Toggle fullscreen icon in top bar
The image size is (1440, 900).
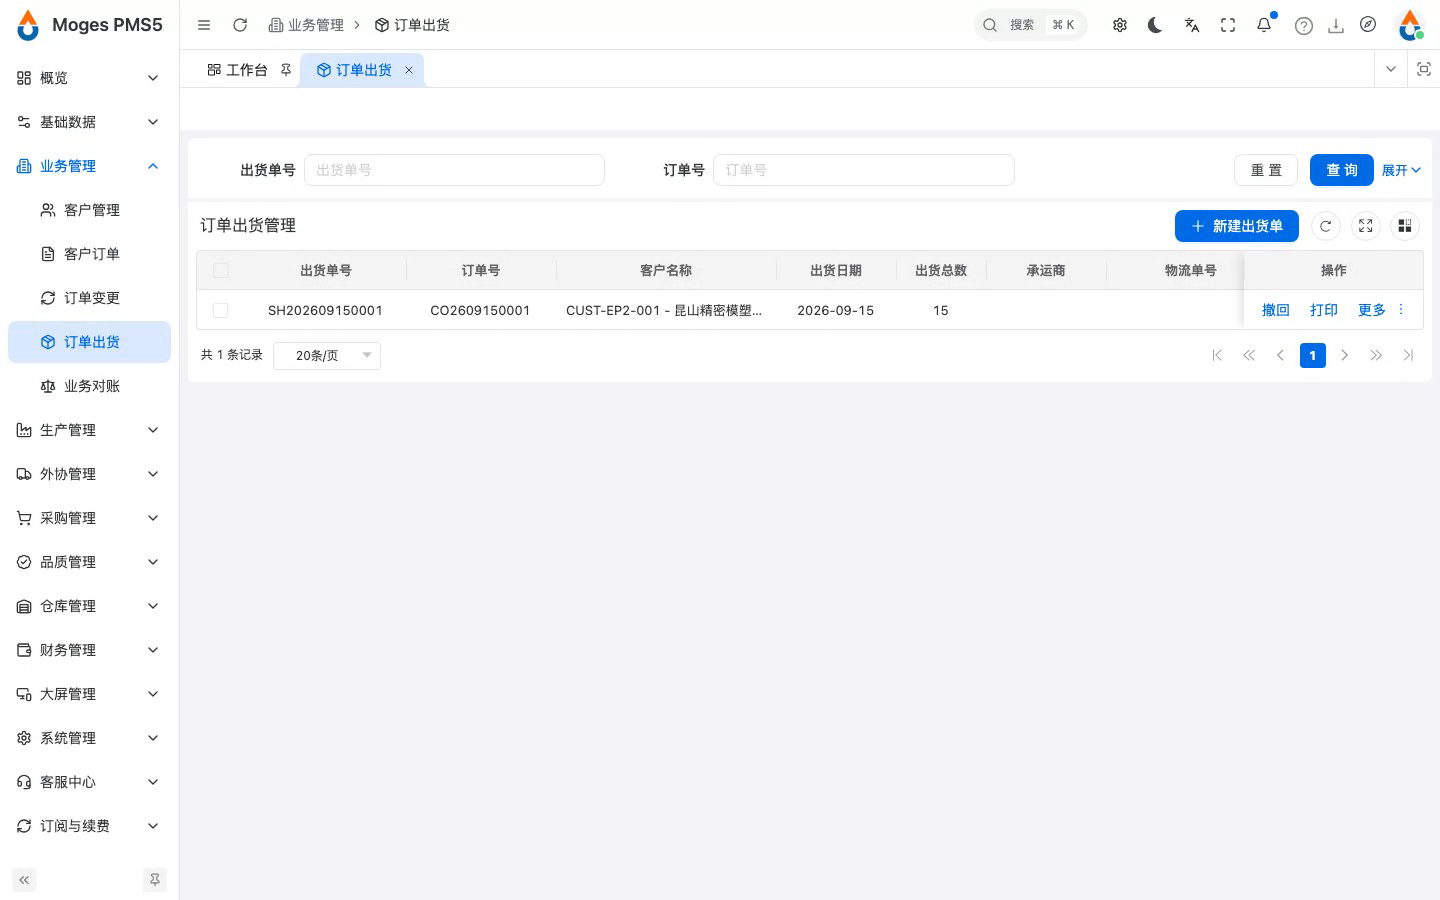coord(1228,25)
